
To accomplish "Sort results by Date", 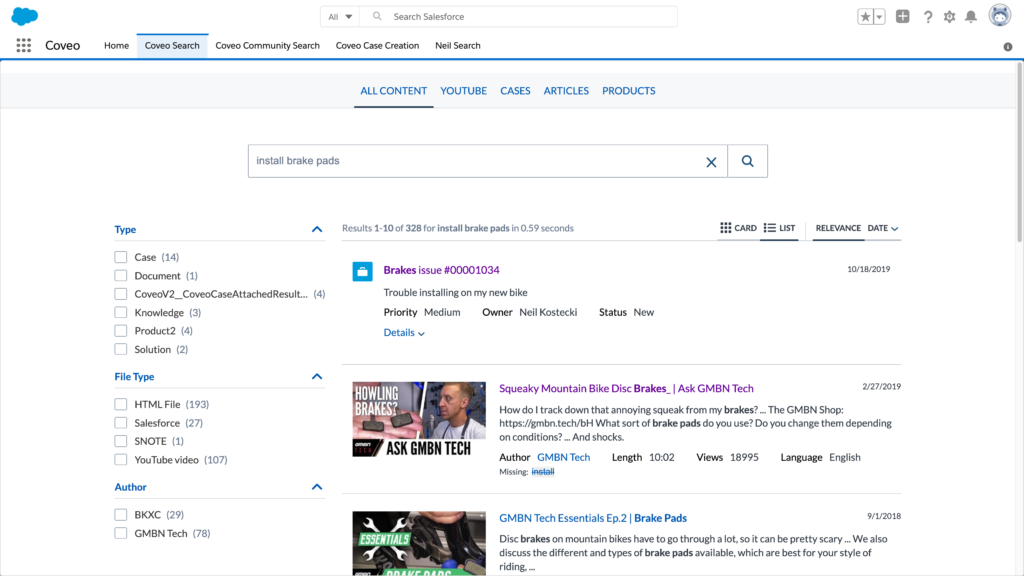I will coord(882,228).
